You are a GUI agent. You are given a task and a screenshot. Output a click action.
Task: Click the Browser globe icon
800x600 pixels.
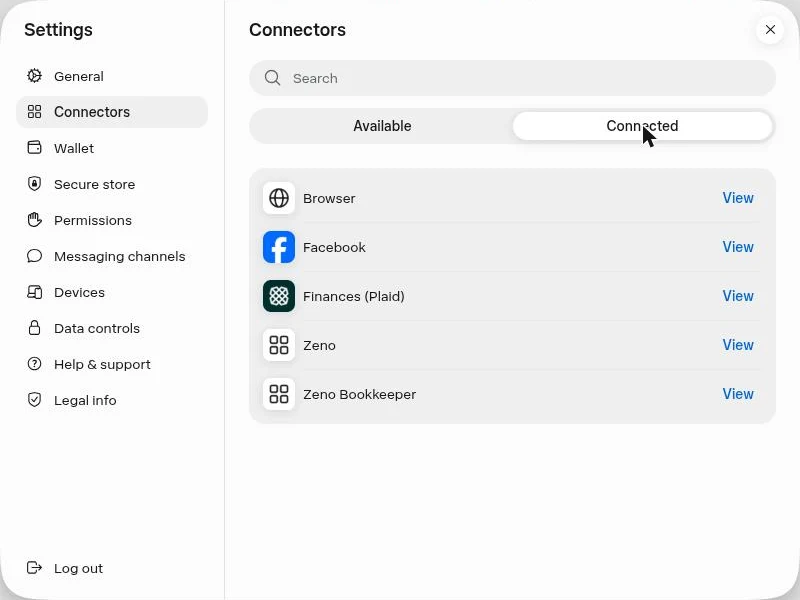coord(279,198)
